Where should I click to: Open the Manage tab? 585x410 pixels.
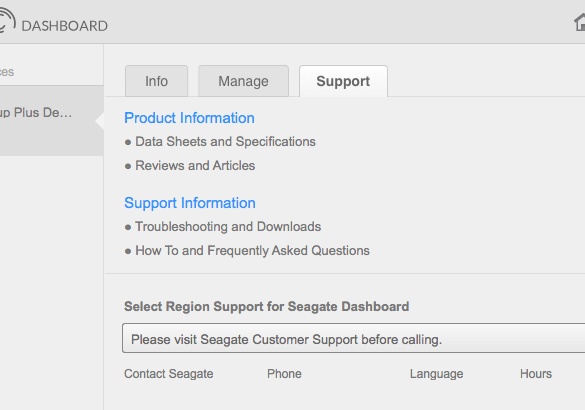pyautogui.click(x=243, y=81)
